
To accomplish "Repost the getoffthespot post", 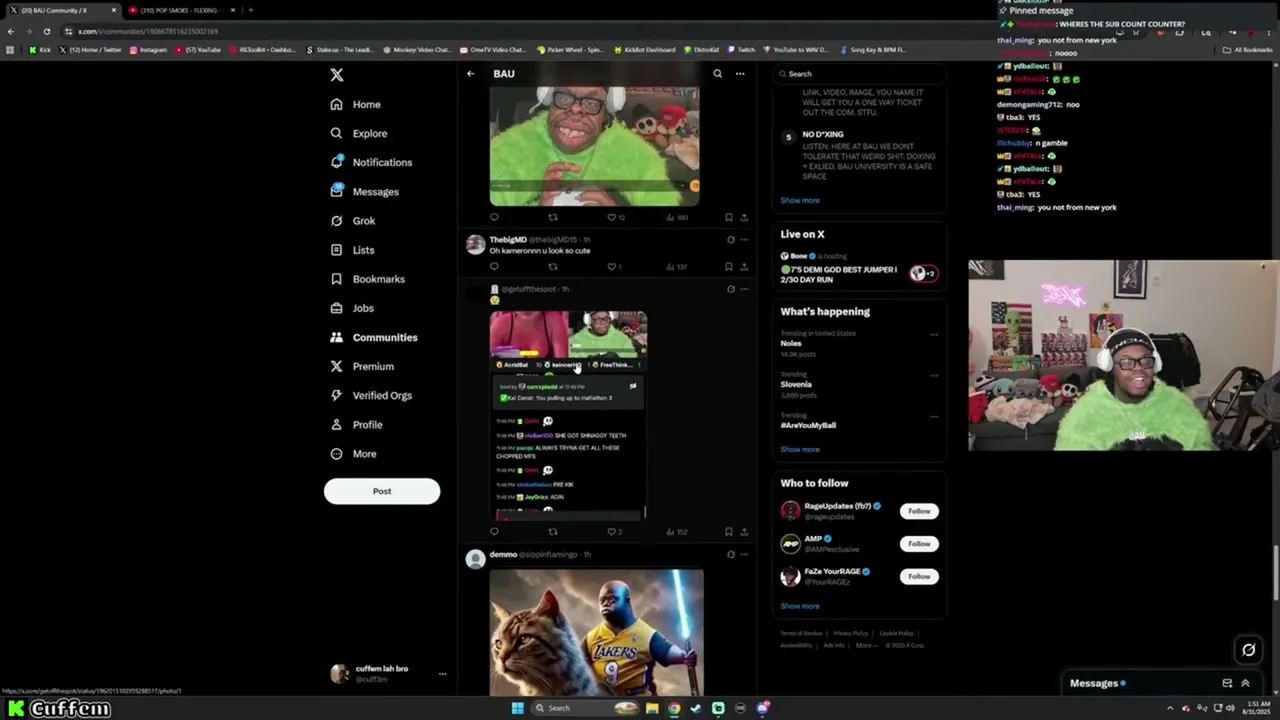I will [553, 532].
